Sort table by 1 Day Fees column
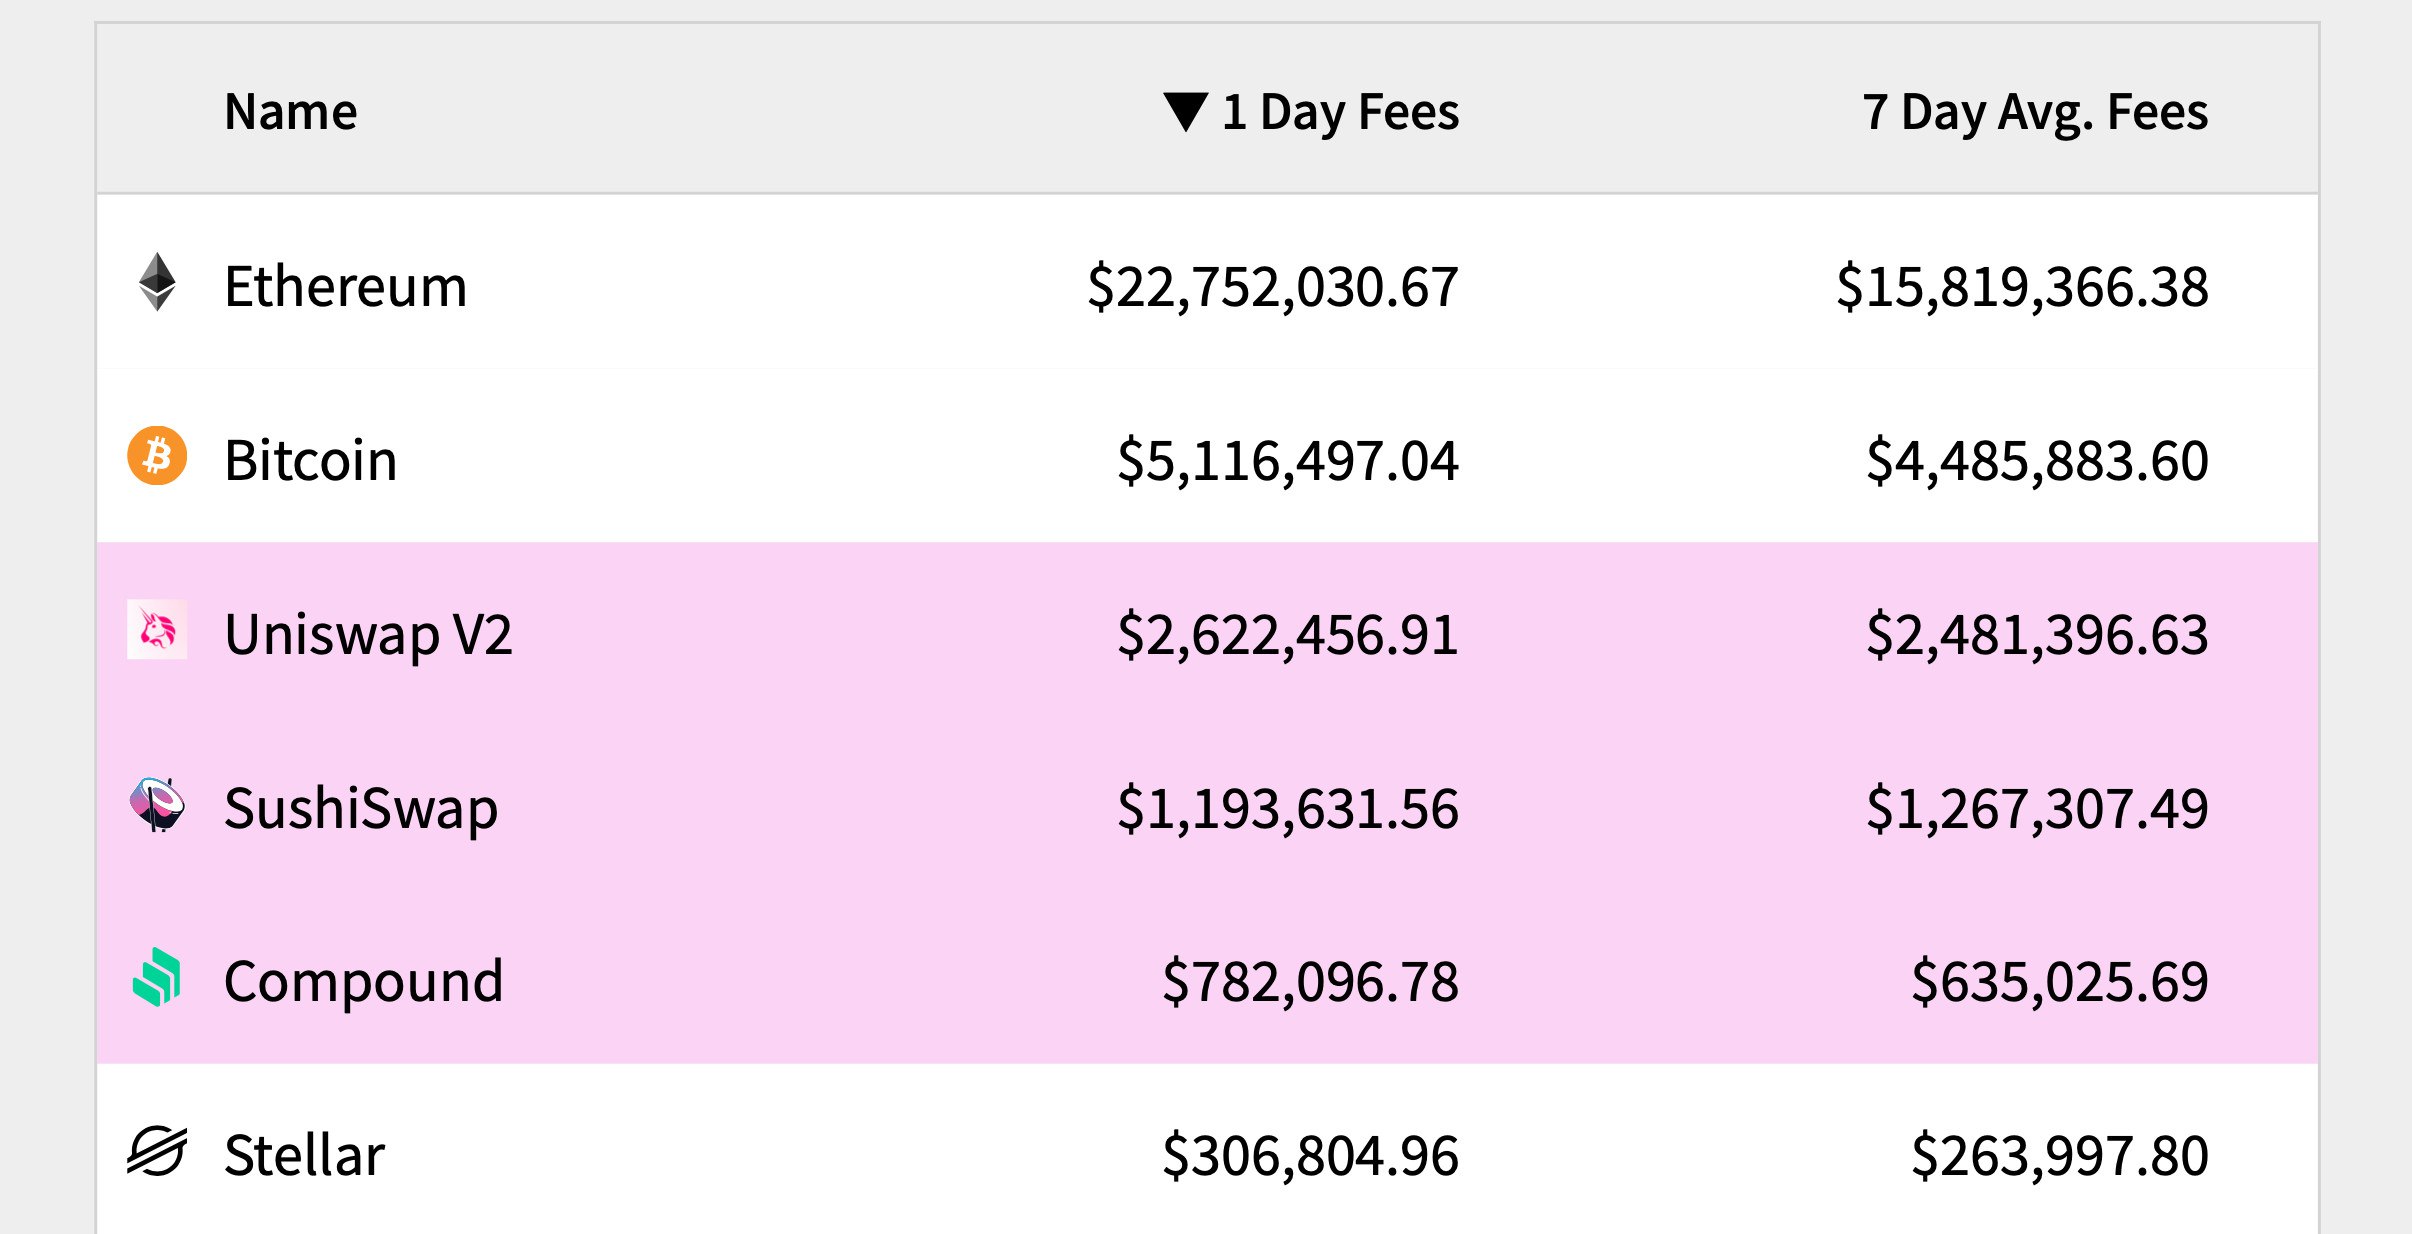The height and width of the screenshot is (1234, 2412). coord(1340,112)
